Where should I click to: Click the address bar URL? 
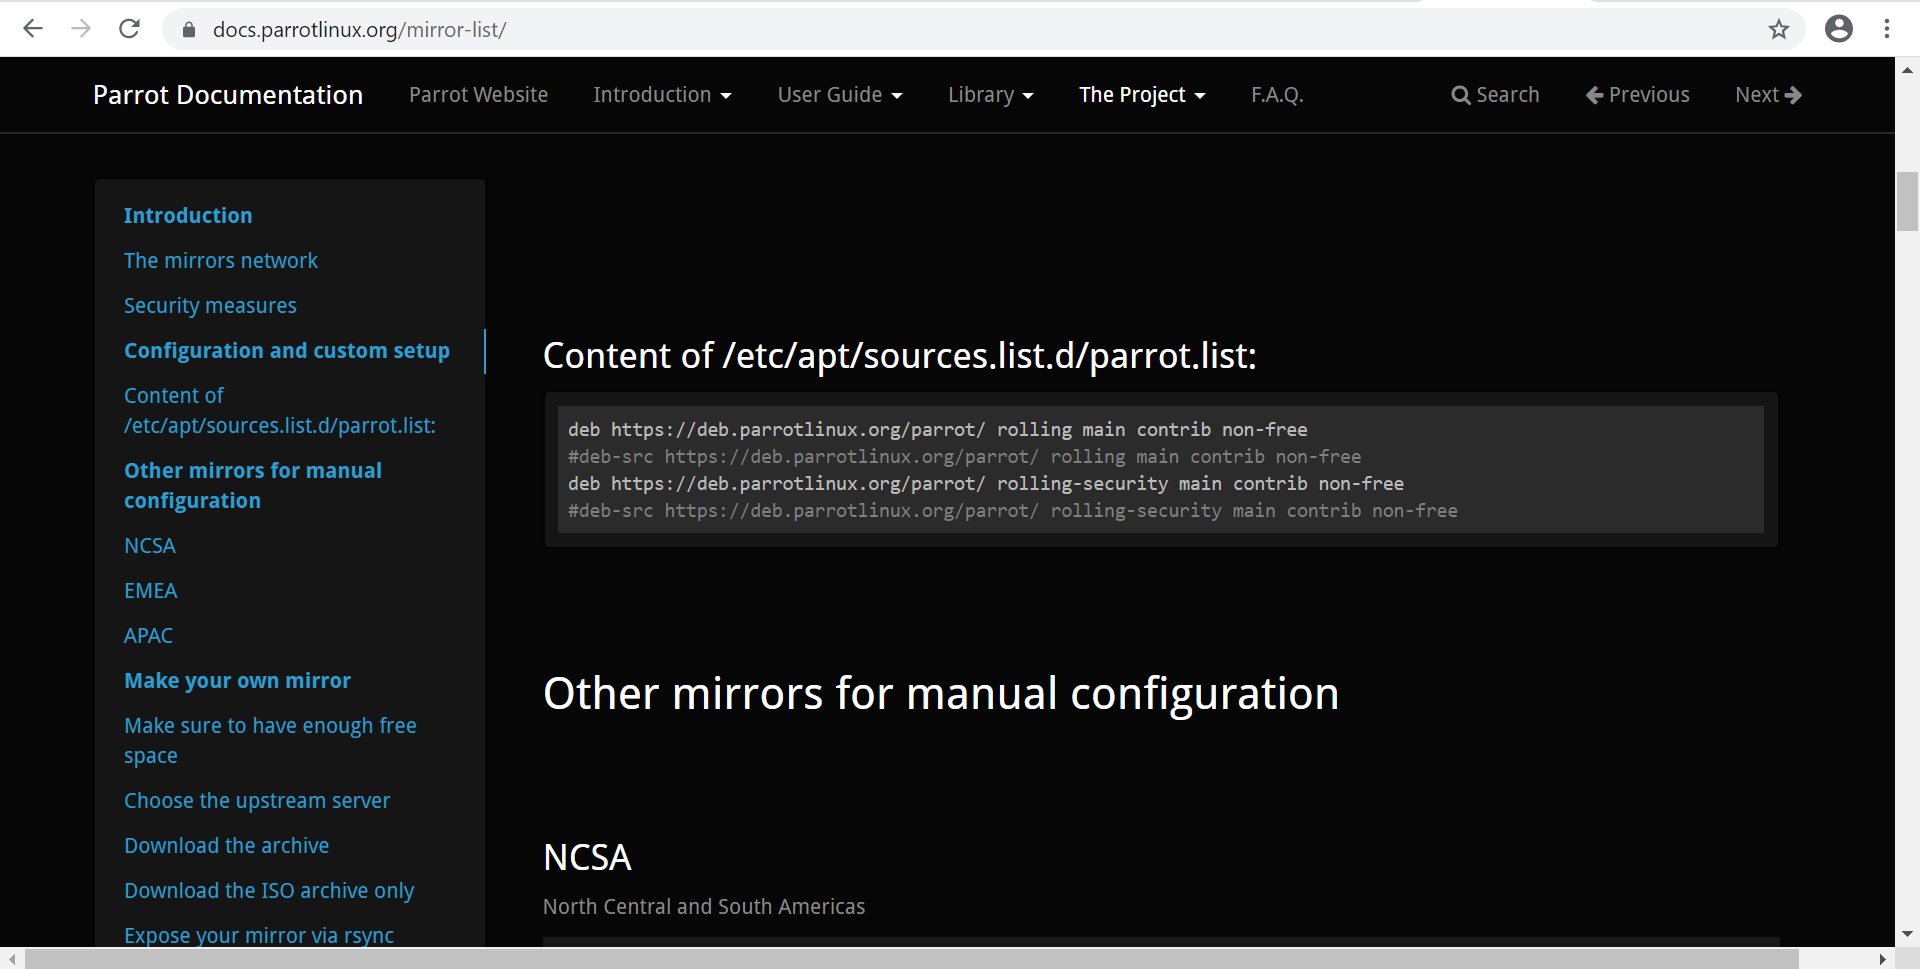(359, 30)
